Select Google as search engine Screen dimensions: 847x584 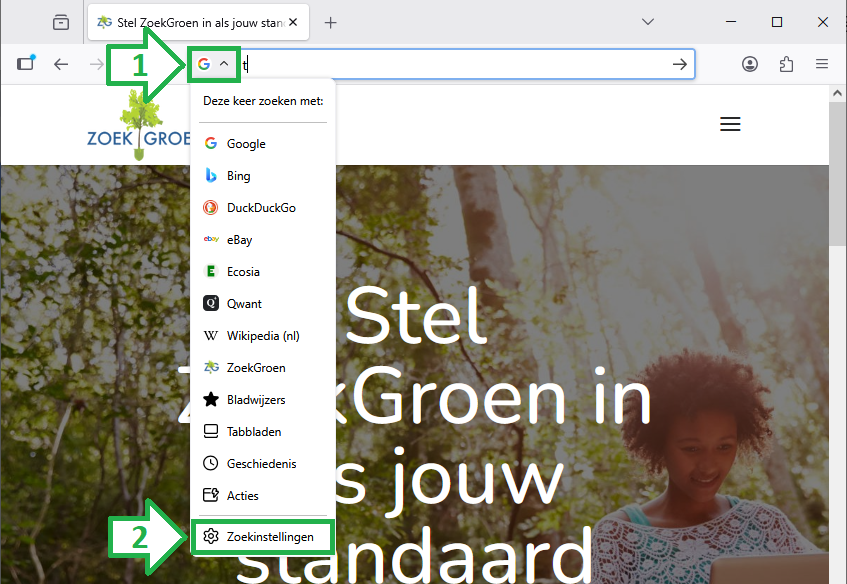click(x=246, y=144)
